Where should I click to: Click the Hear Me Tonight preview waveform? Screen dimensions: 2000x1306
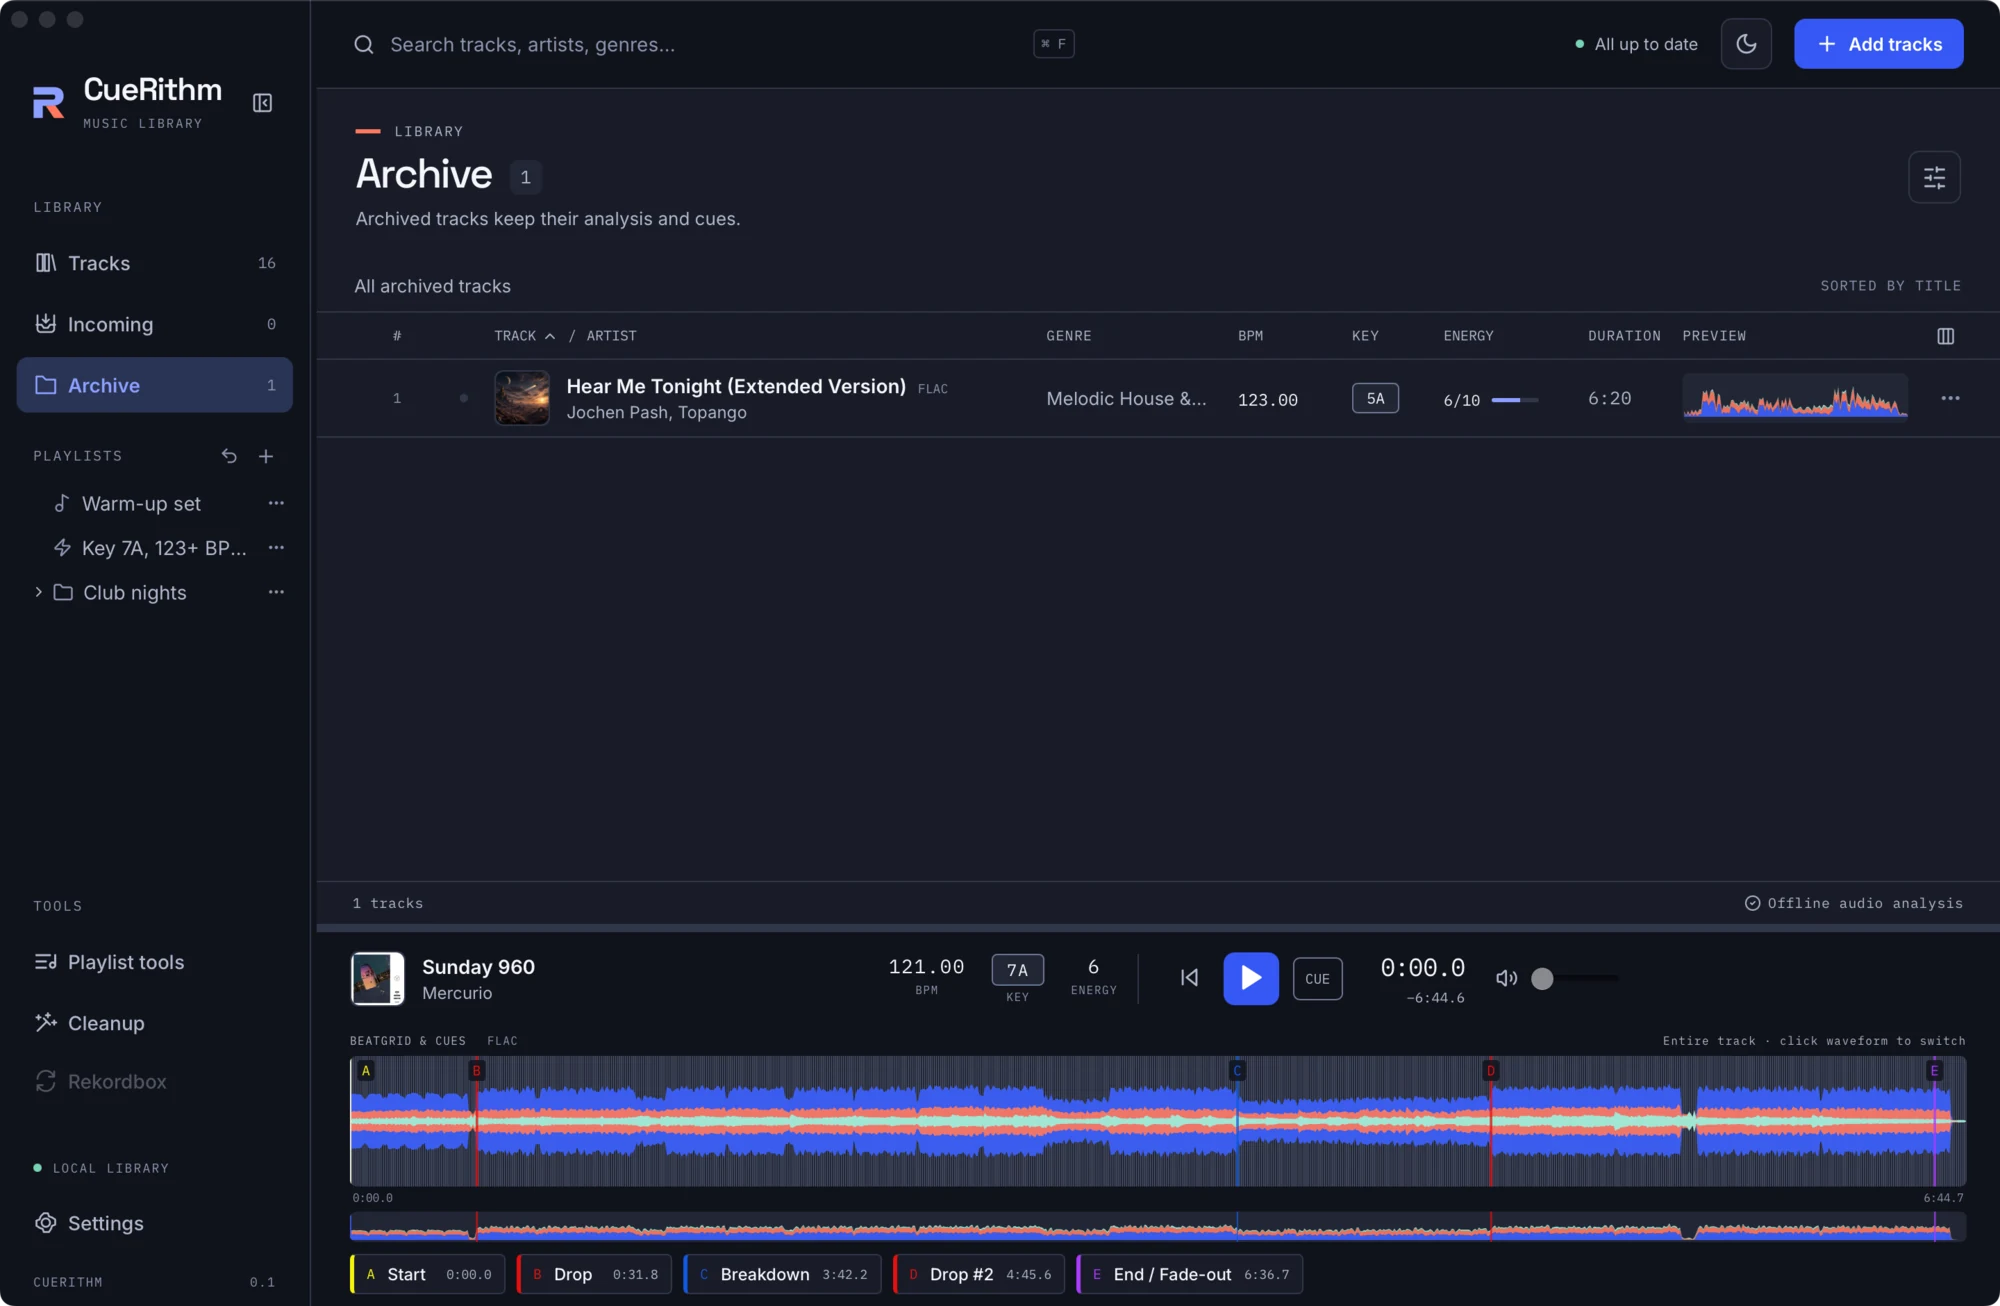click(x=1795, y=398)
